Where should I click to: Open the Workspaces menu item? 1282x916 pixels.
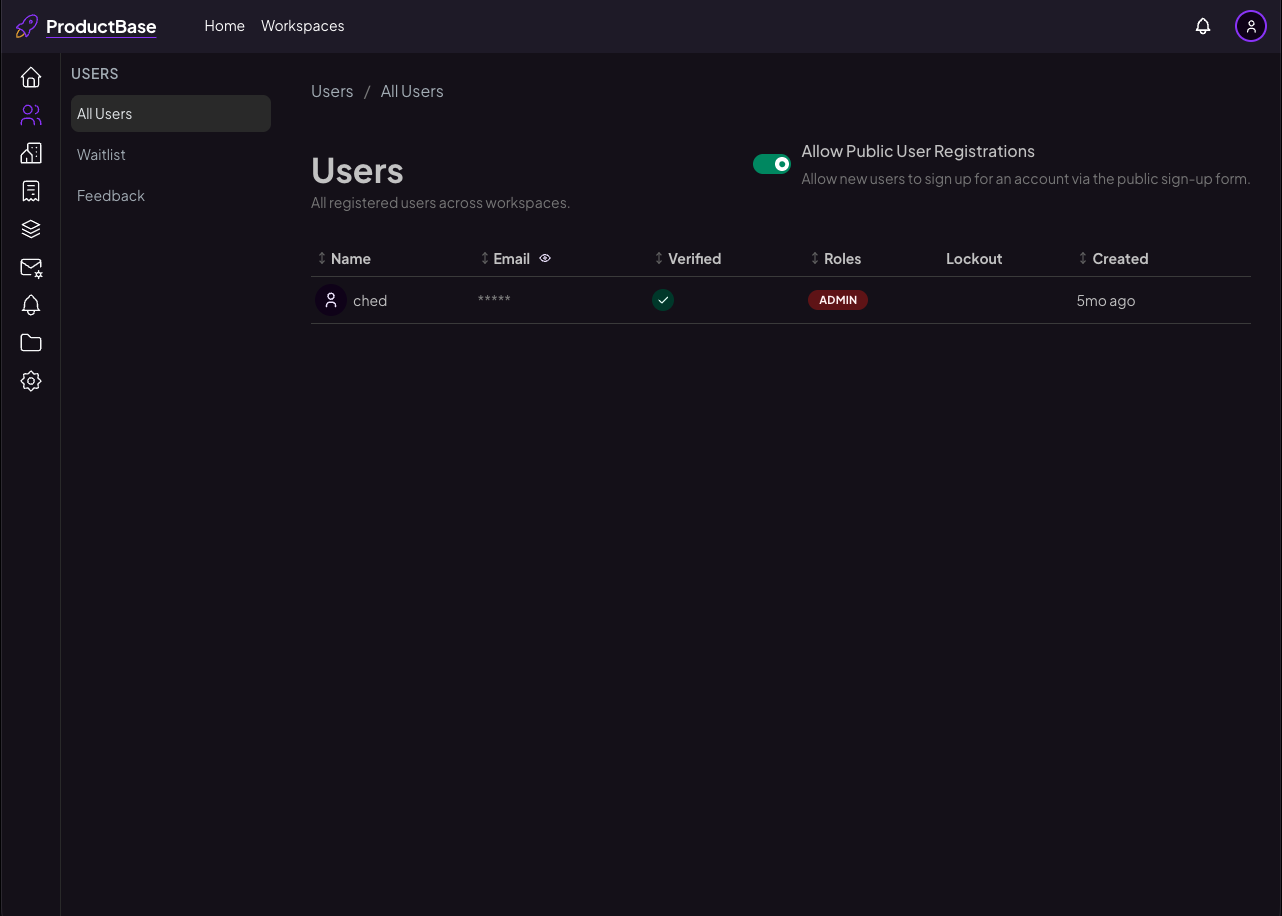coord(303,26)
